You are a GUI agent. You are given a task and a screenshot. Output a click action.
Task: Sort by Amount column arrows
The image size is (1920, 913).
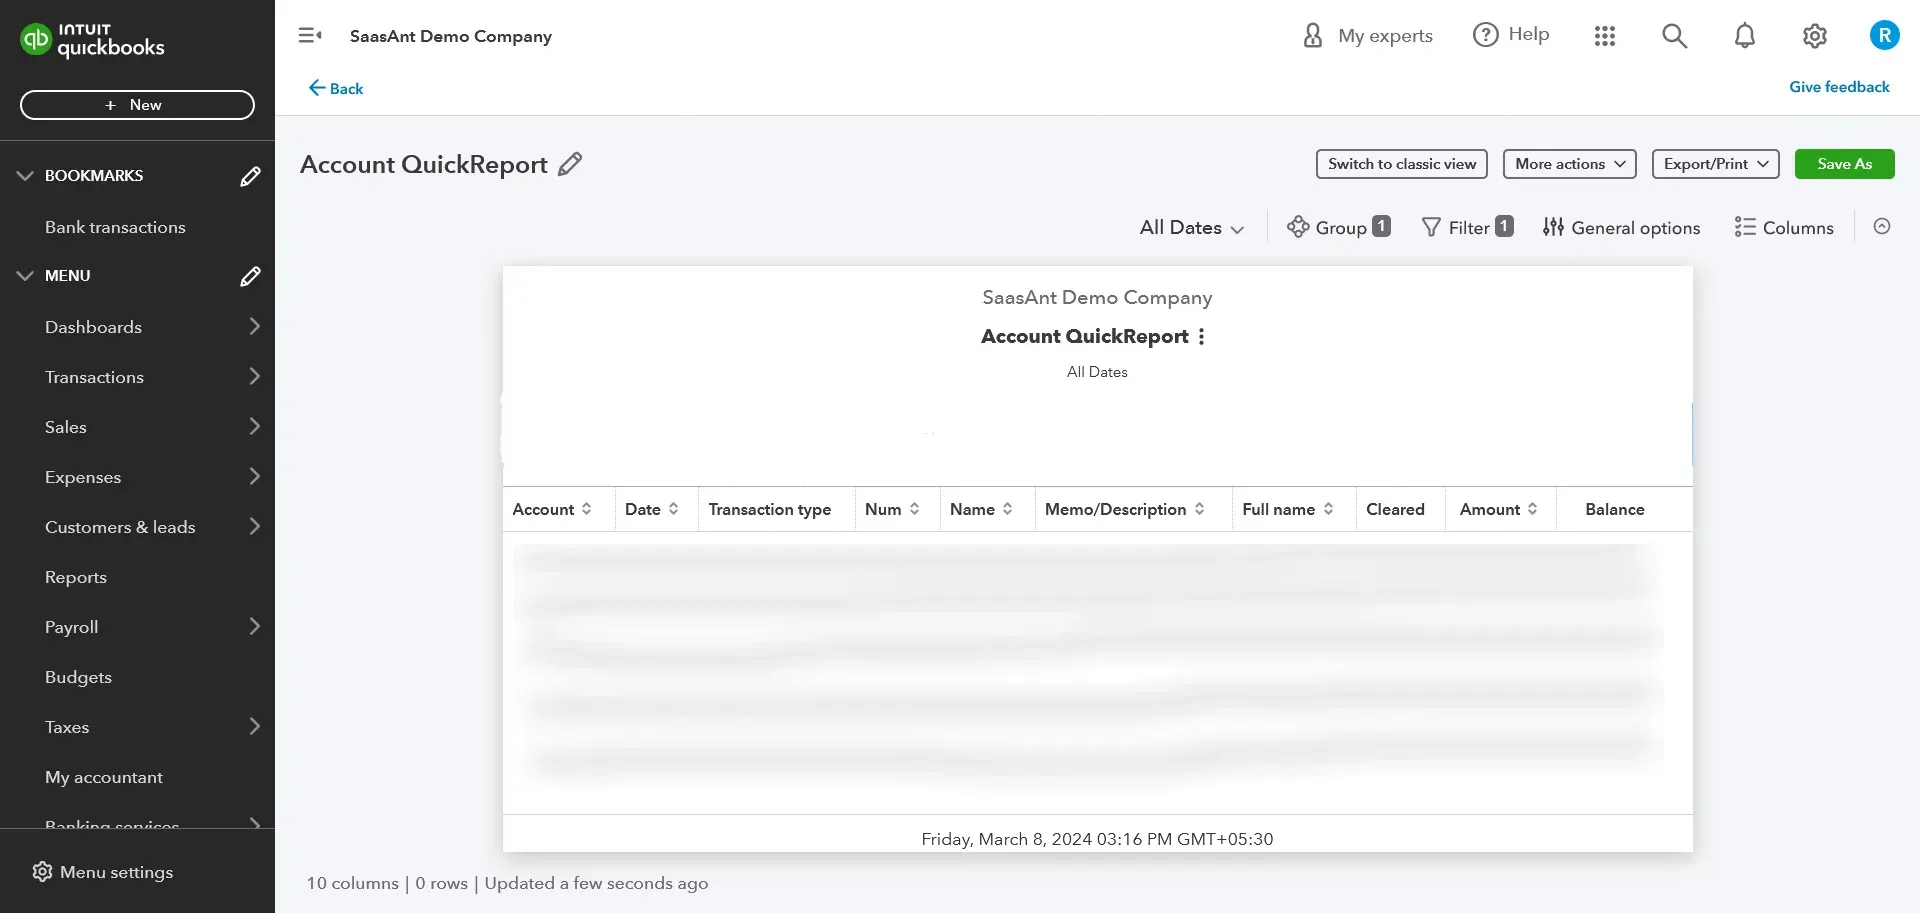[x=1532, y=509]
